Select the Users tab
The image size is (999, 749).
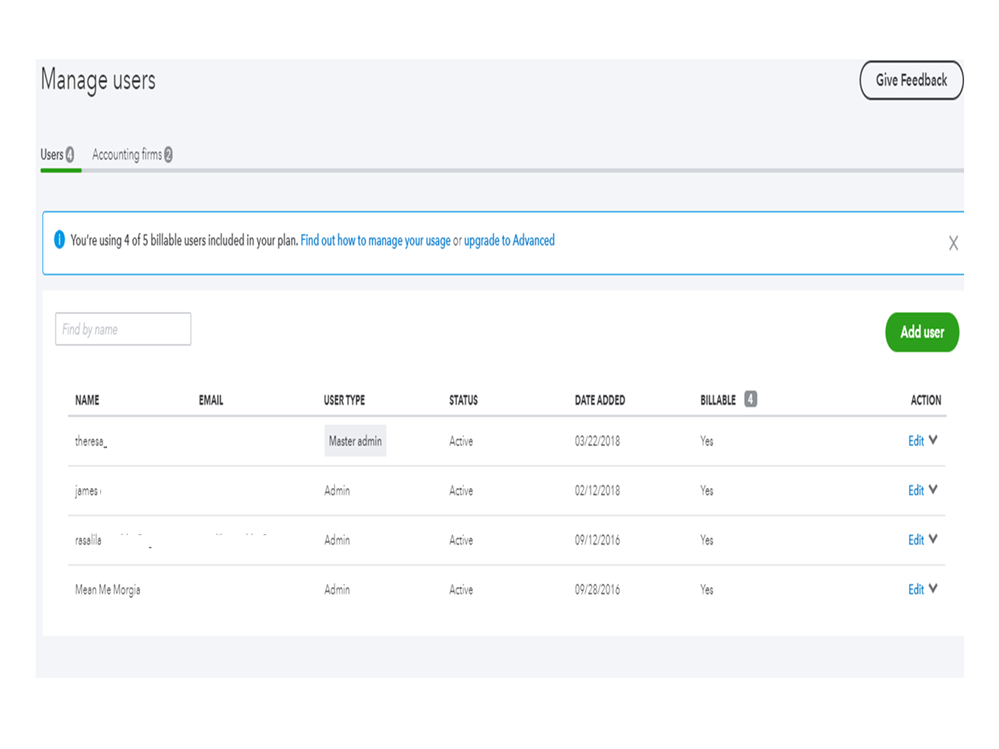point(57,155)
